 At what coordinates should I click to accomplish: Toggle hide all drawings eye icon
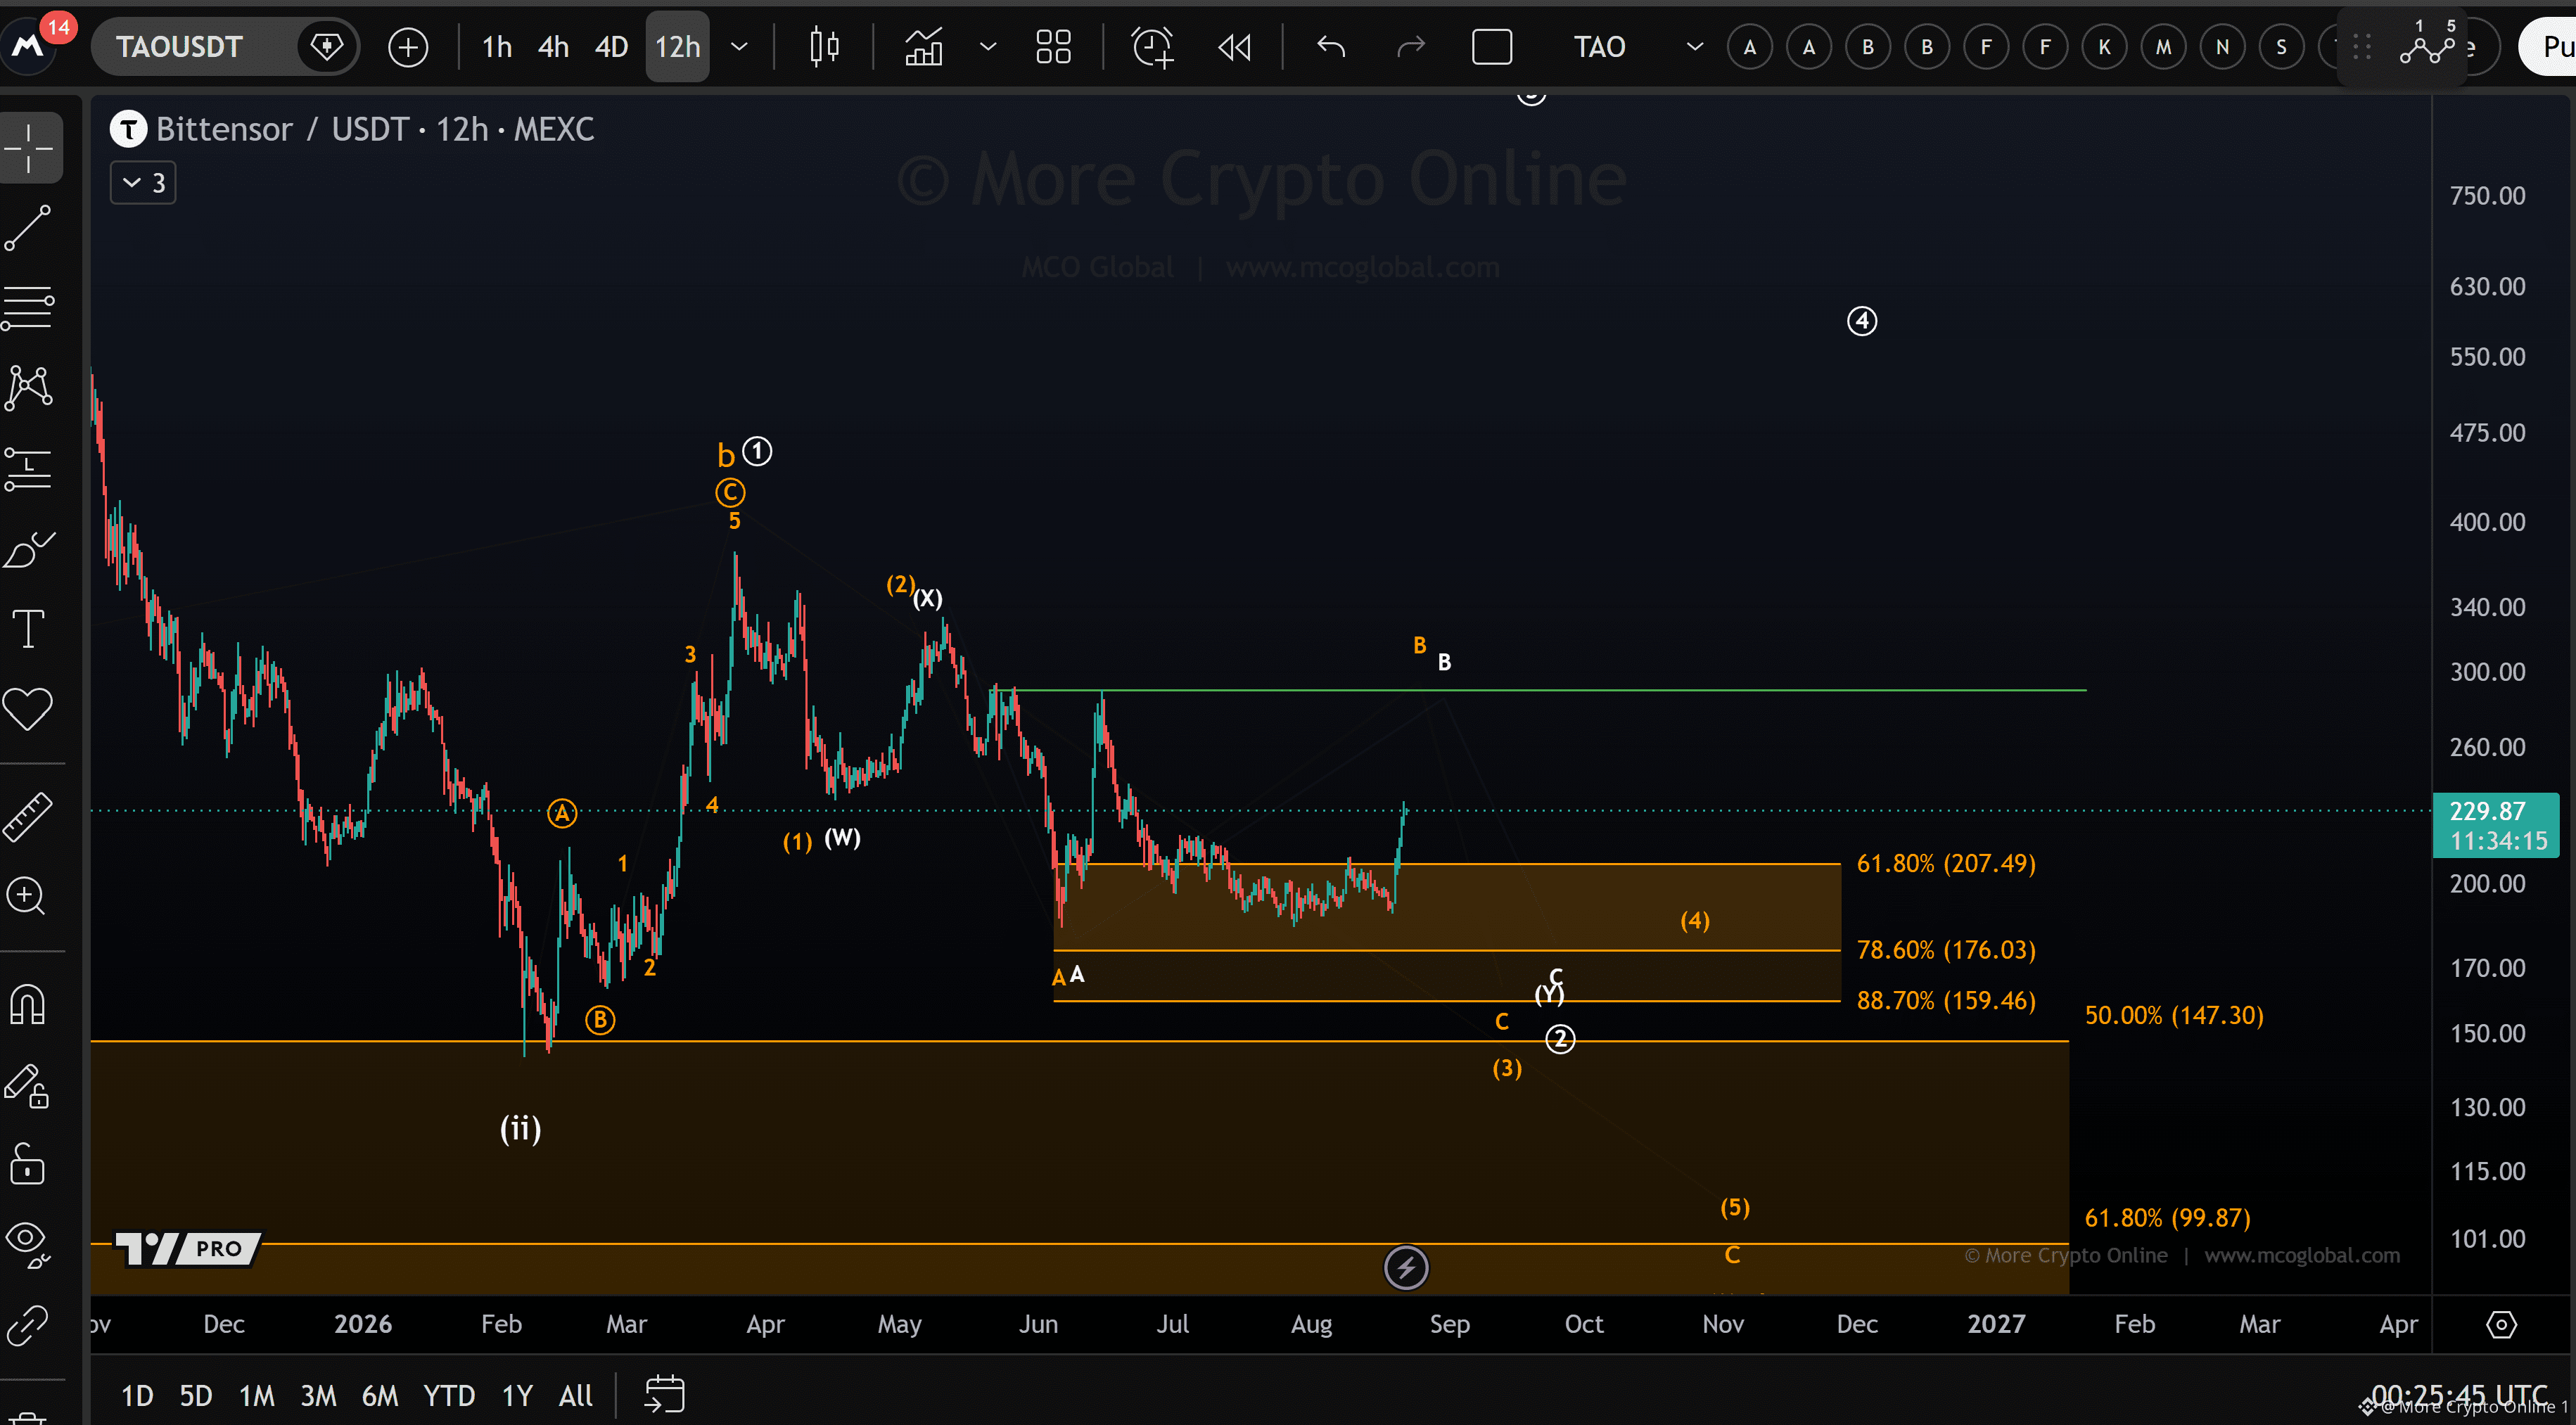[27, 1246]
